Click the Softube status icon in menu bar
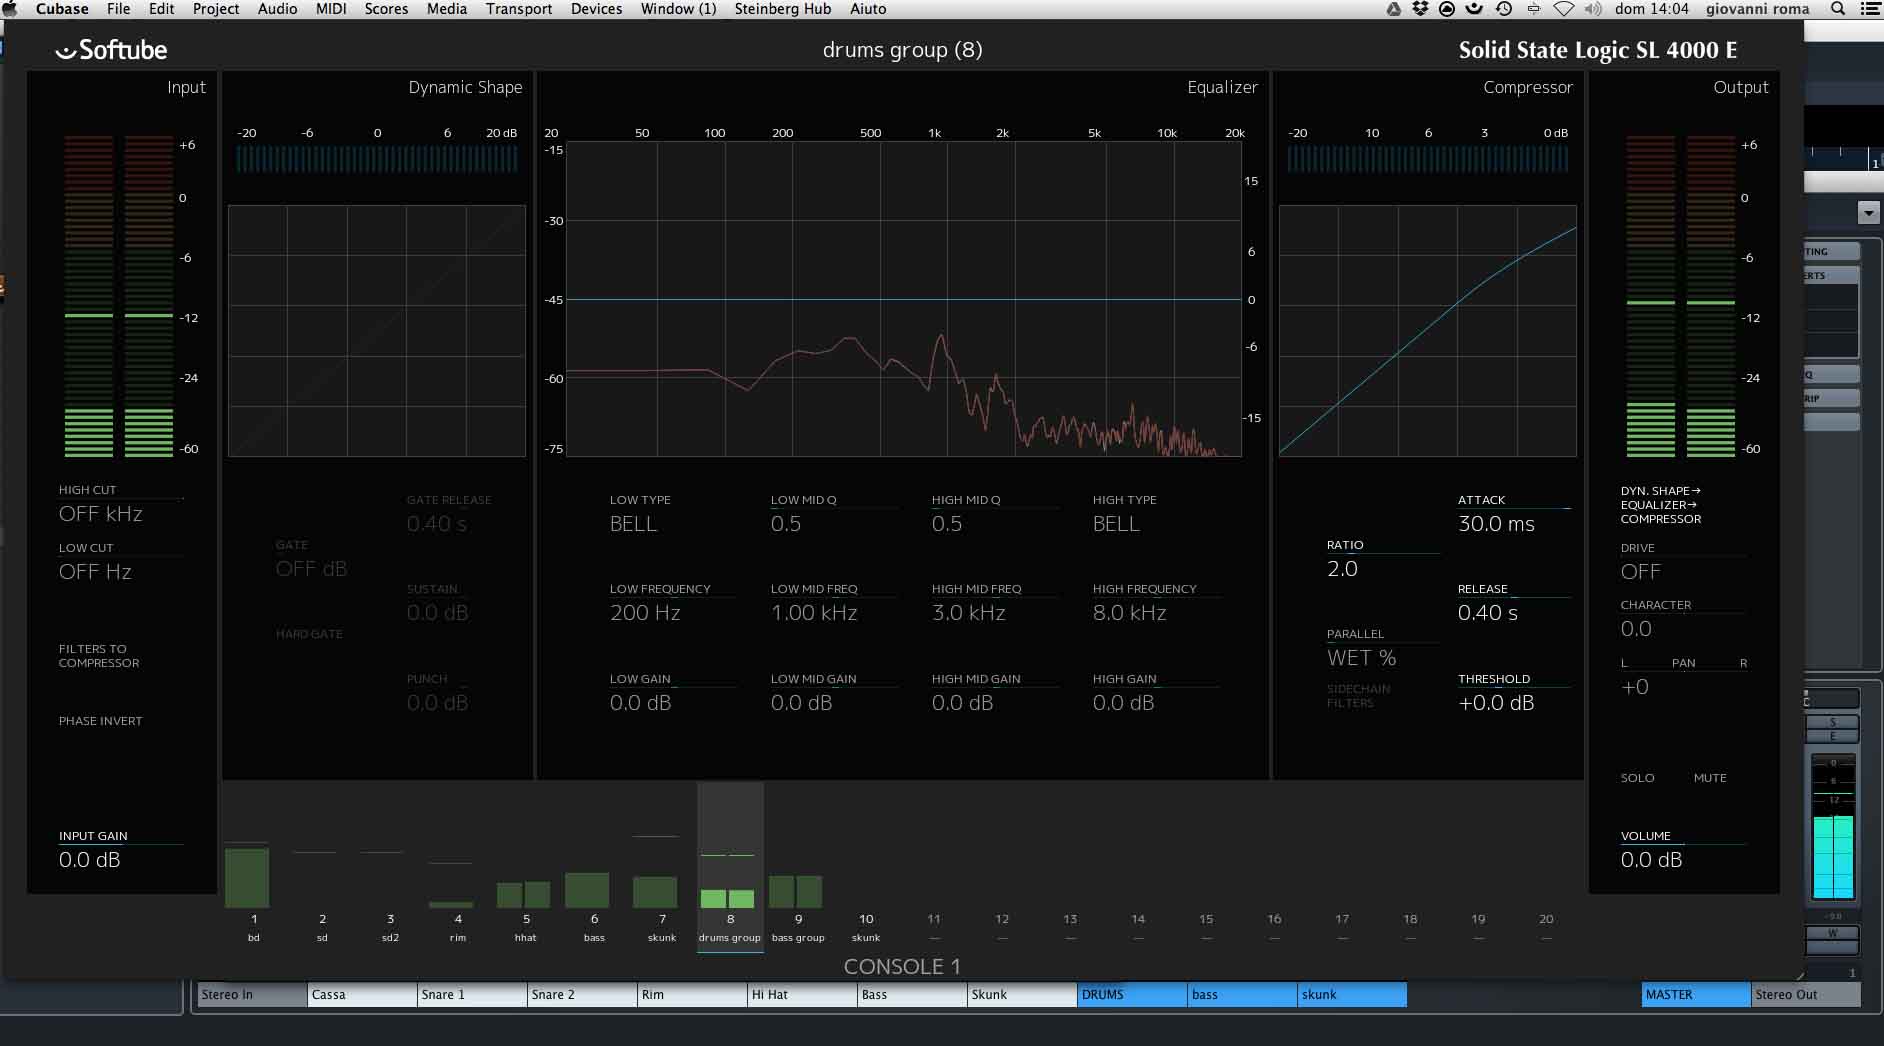 click(1474, 9)
